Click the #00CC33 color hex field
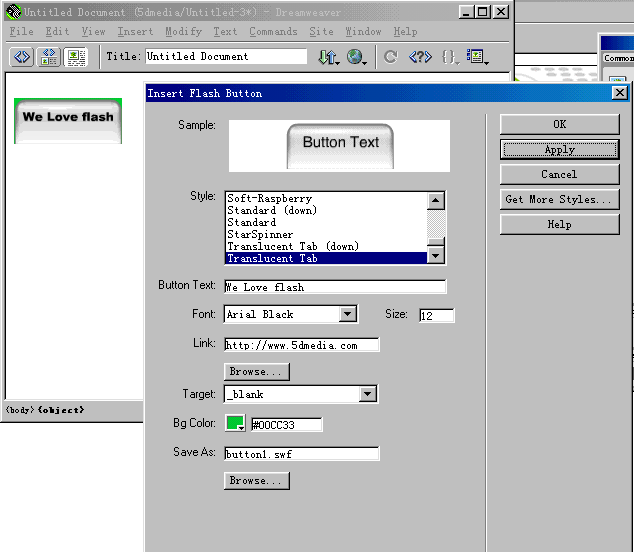 tap(287, 425)
